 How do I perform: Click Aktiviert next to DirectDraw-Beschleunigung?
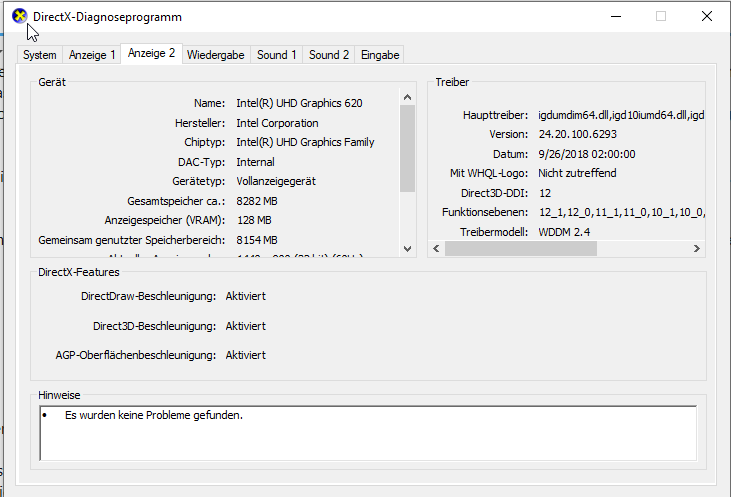click(246, 297)
